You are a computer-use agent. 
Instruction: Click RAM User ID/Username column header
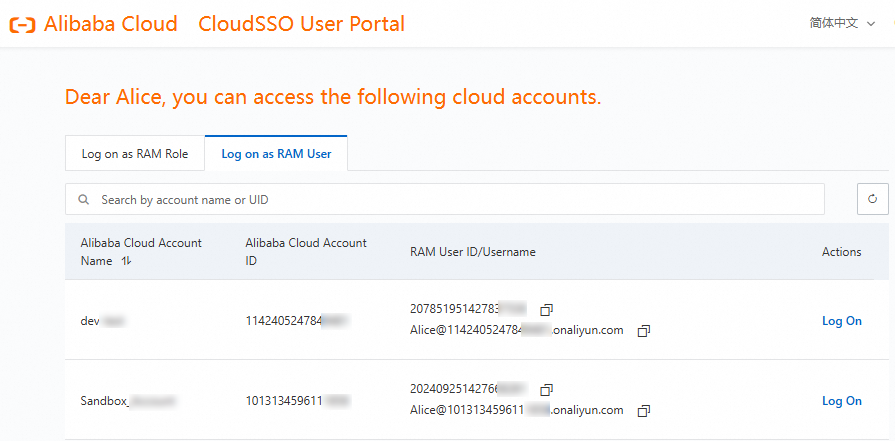click(x=473, y=252)
